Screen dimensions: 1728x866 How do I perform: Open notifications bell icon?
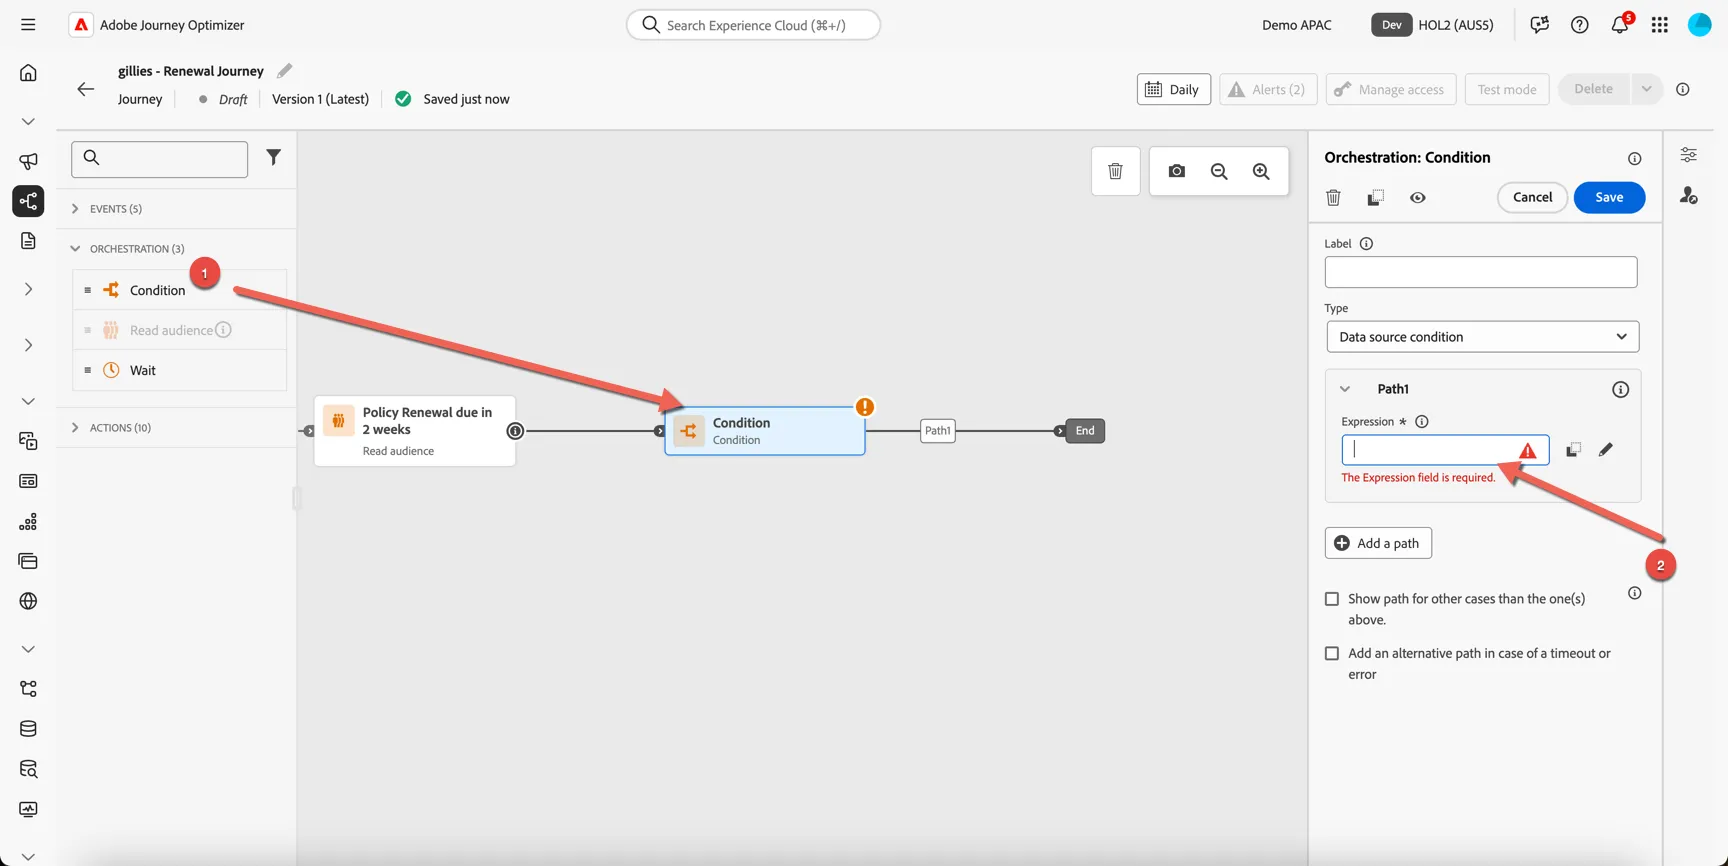tap(1620, 24)
